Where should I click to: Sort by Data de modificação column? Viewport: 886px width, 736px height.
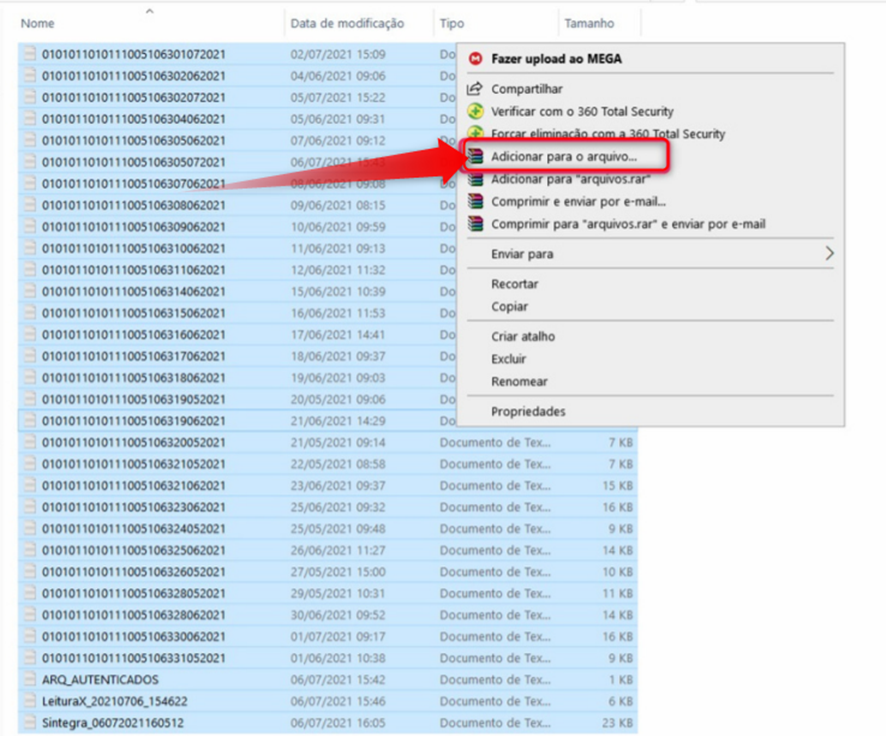[347, 24]
